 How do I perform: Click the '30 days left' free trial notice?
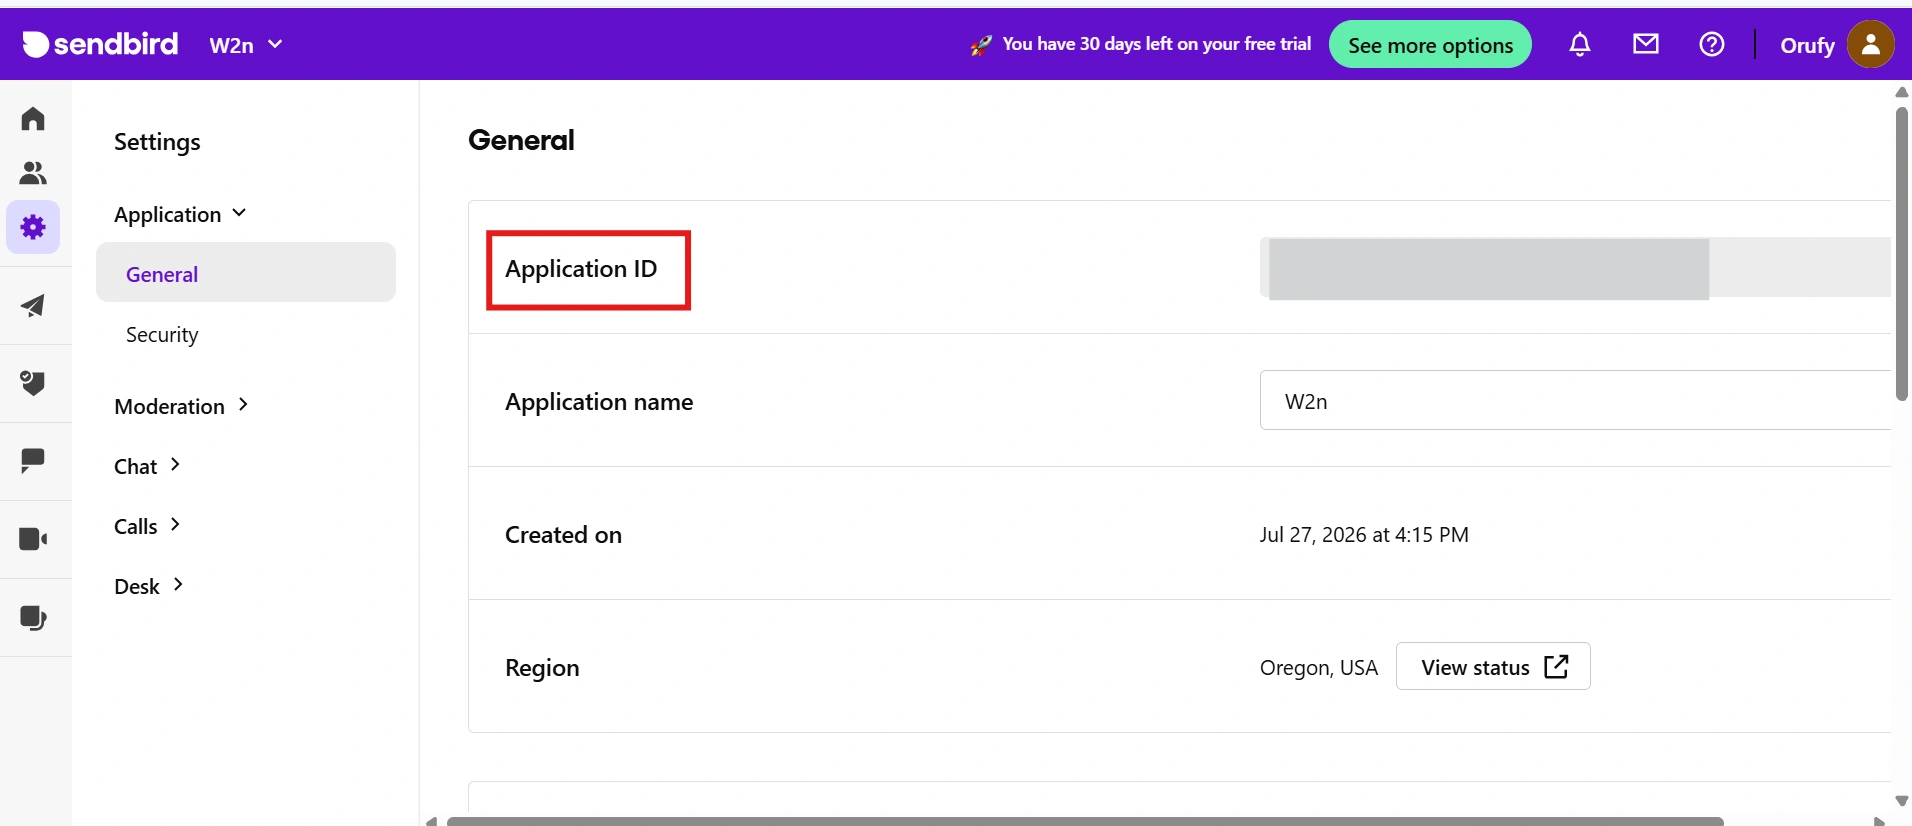click(1156, 44)
